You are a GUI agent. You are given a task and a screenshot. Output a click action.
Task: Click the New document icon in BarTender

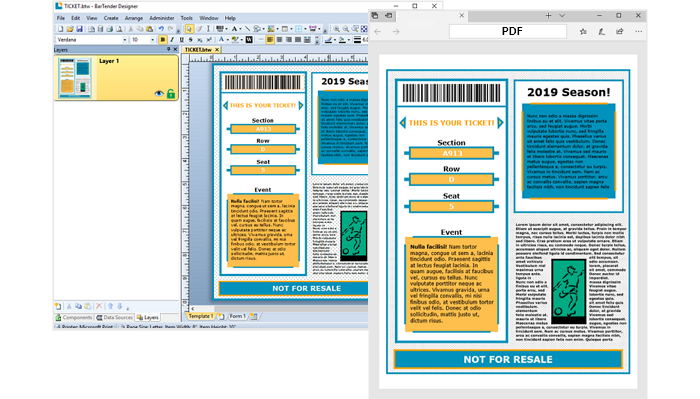(60, 29)
